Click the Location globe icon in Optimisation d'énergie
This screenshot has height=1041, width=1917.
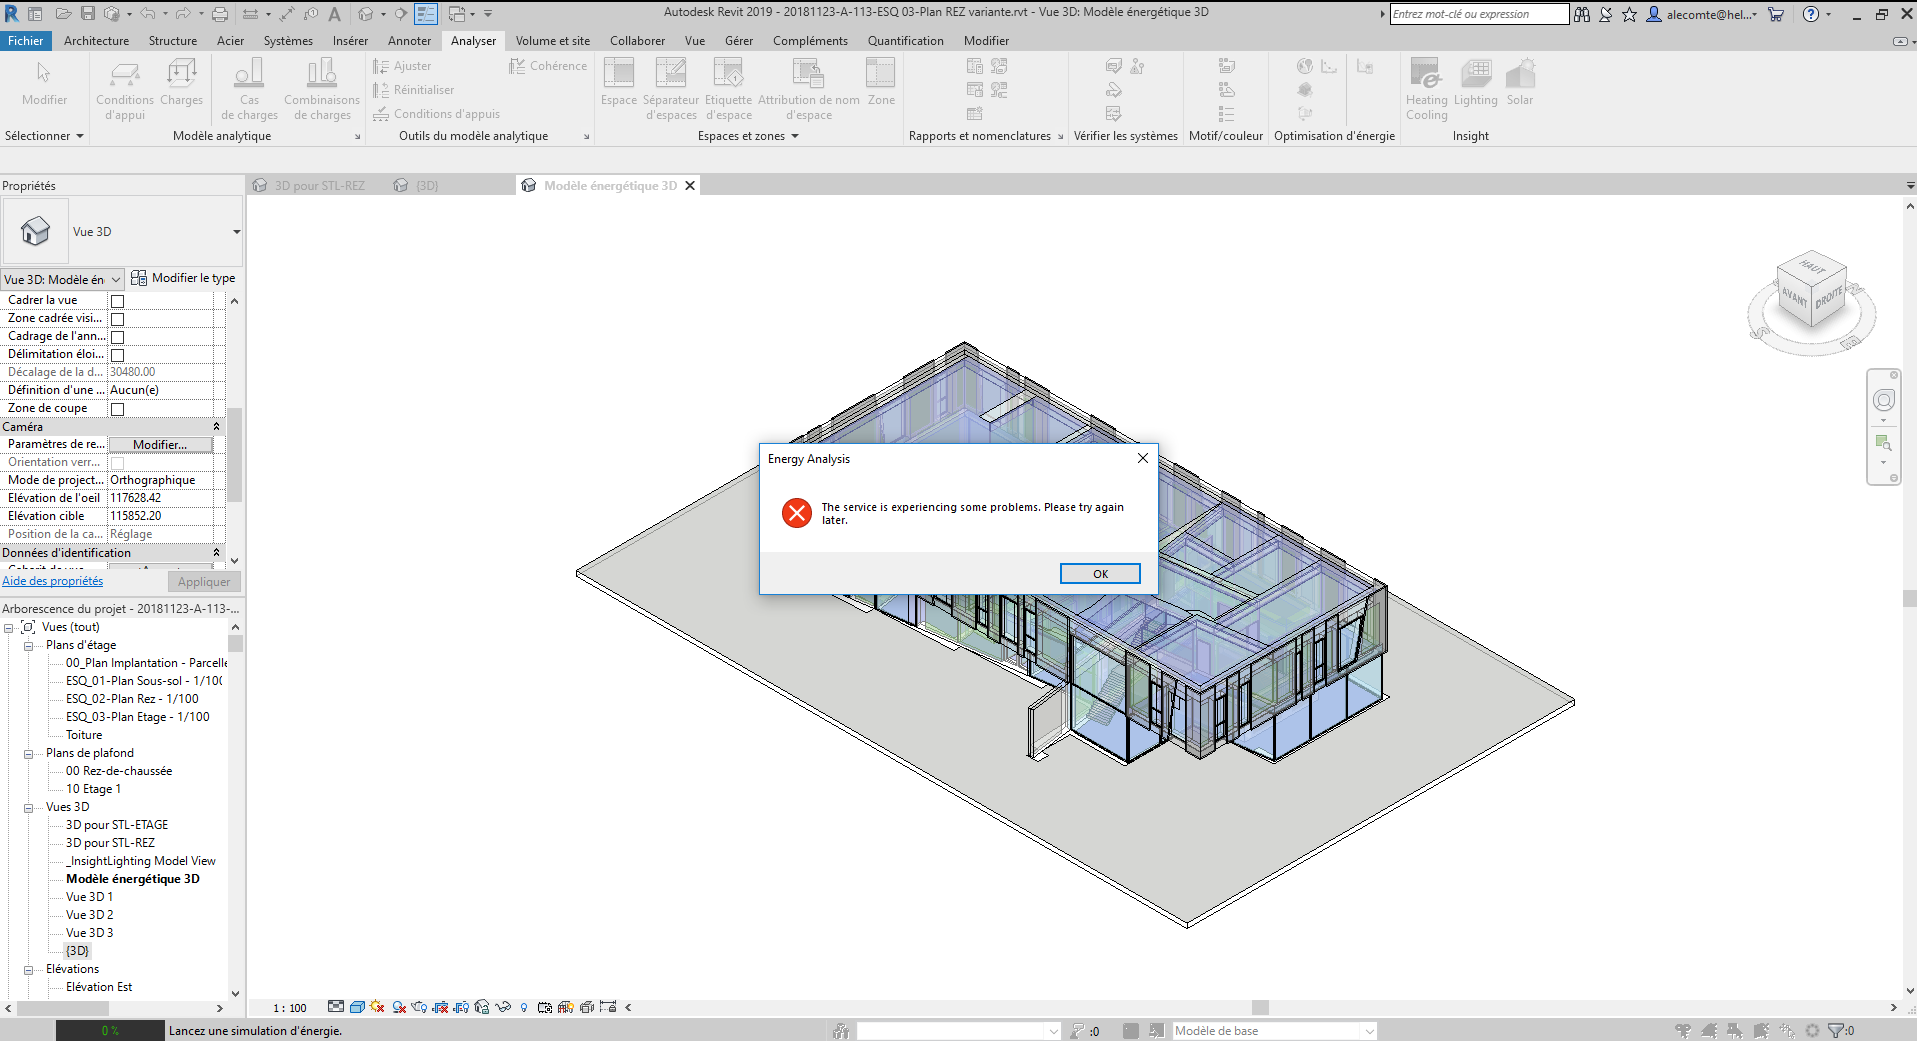(x=1305, y=66)
